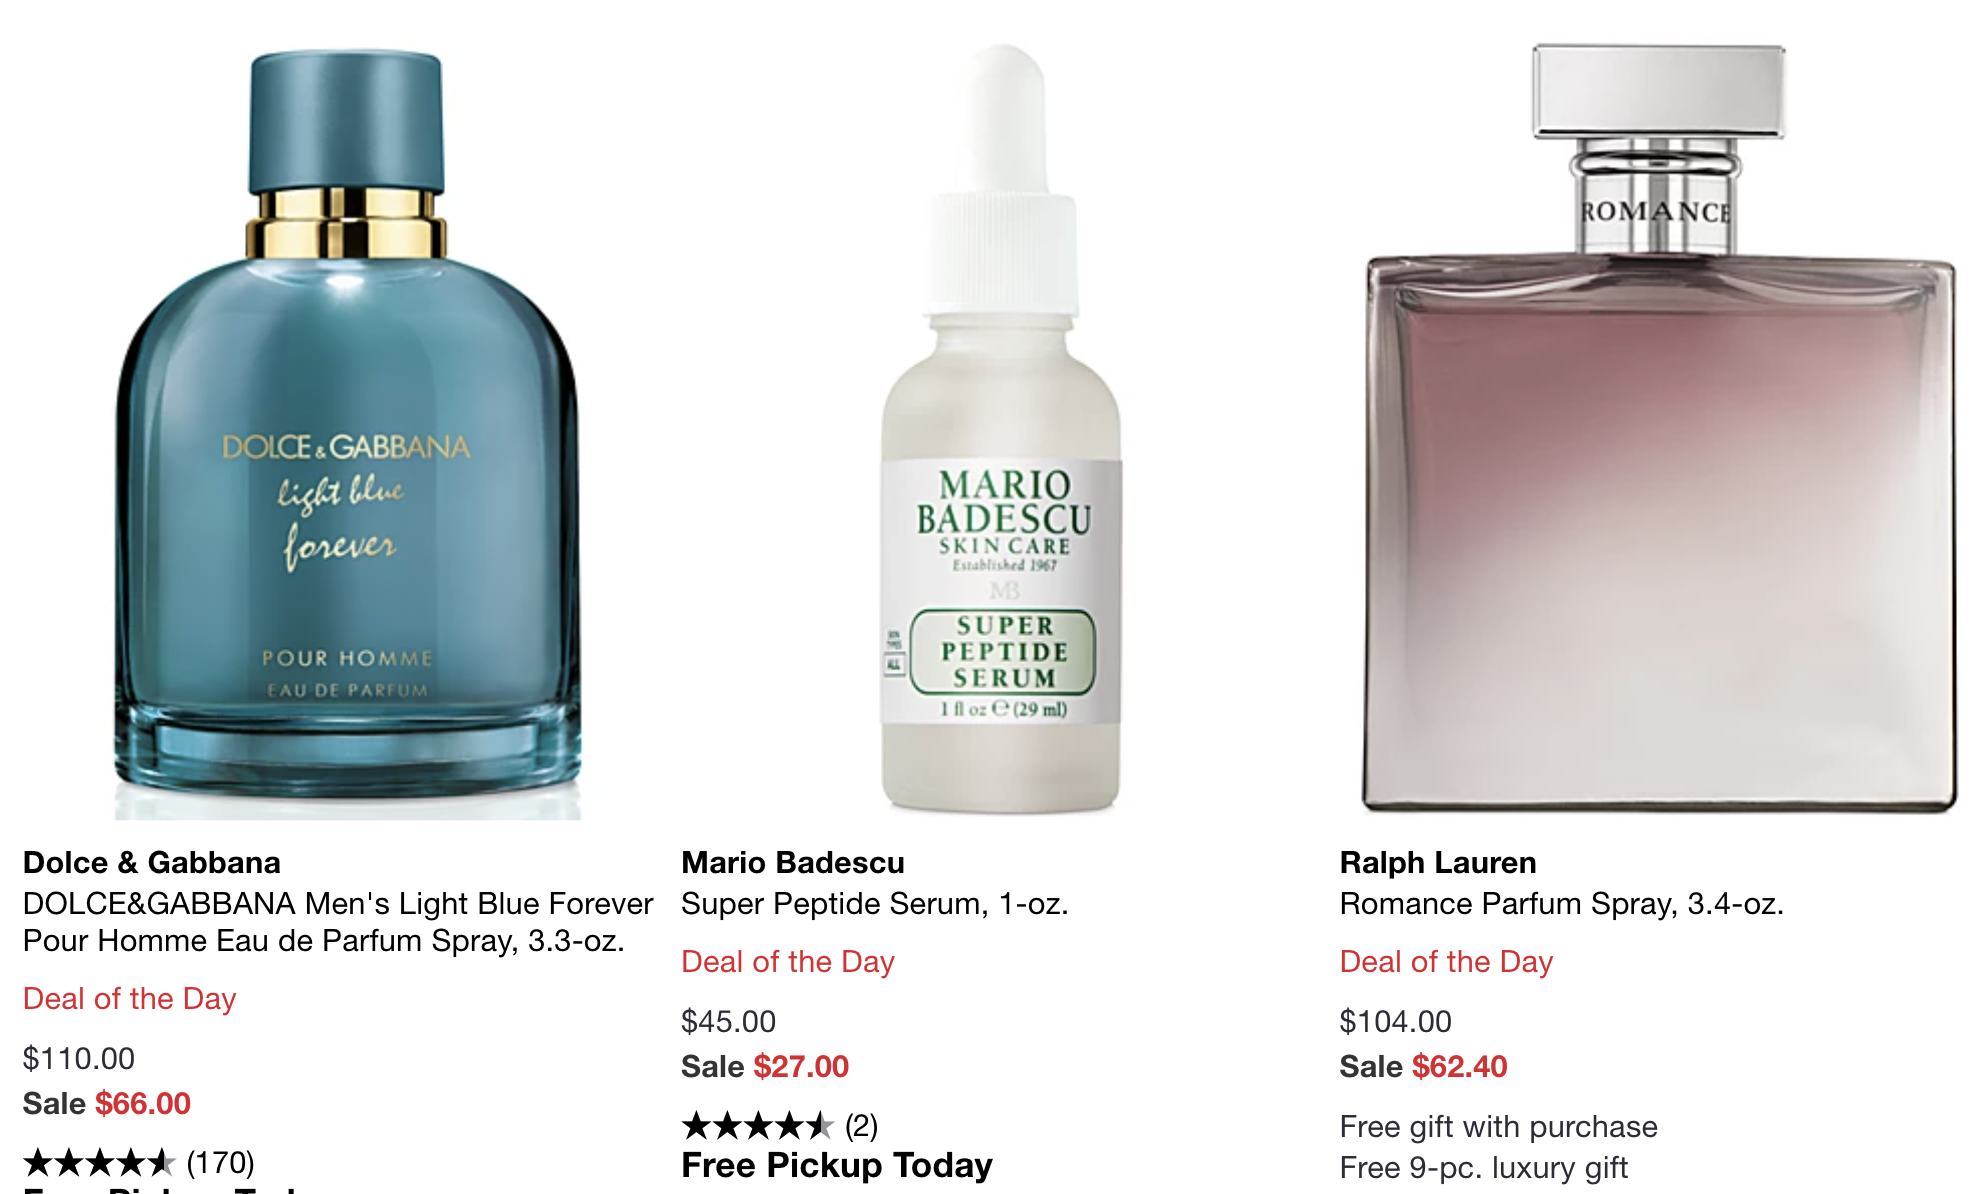The width and height of the screenshot is (1988, 1194).
Task: Open the Ralph Lauren Romance bottle image
Action: click(x=1660, y=428)
